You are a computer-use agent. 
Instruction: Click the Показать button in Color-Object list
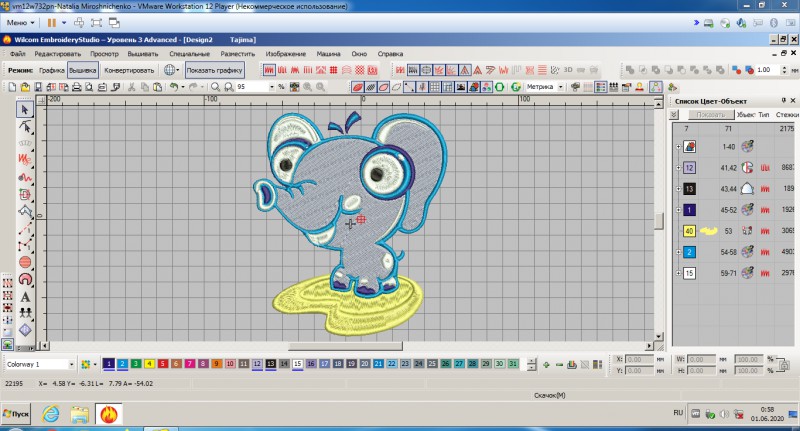click(x=711, y=115)
